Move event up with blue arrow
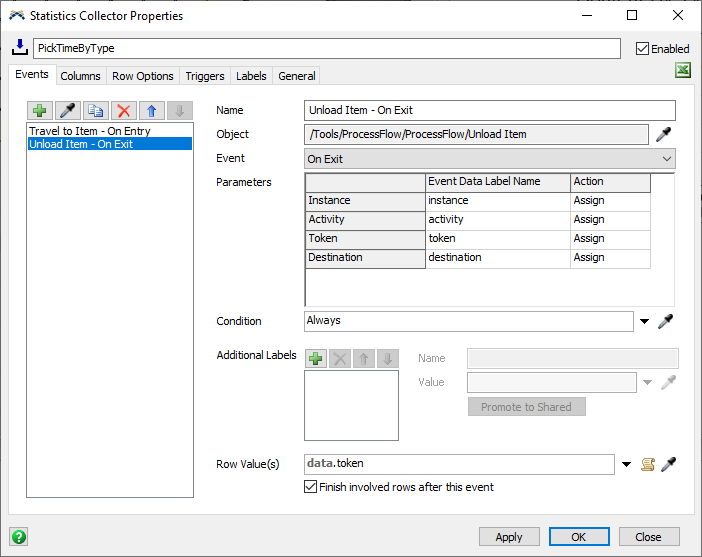 click(152, 111)
